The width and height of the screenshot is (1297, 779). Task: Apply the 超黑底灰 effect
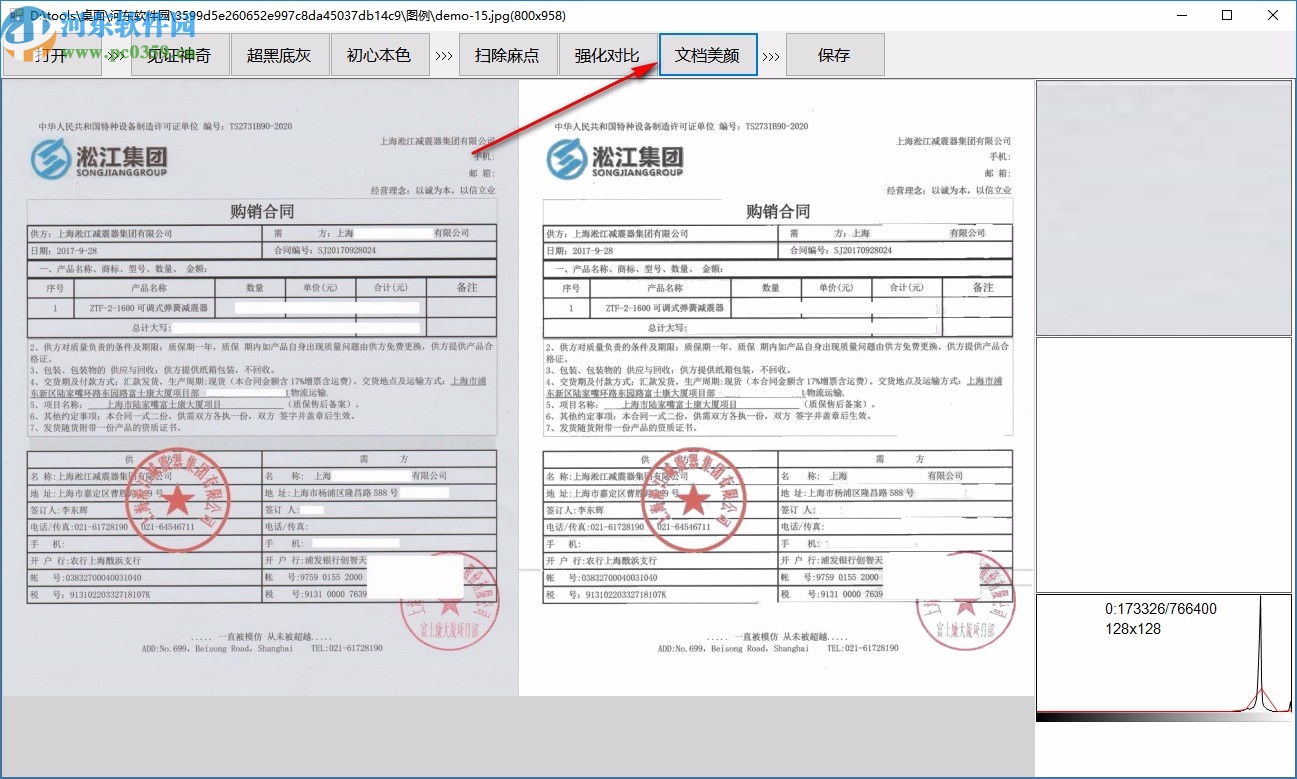(x=280, y=55)
